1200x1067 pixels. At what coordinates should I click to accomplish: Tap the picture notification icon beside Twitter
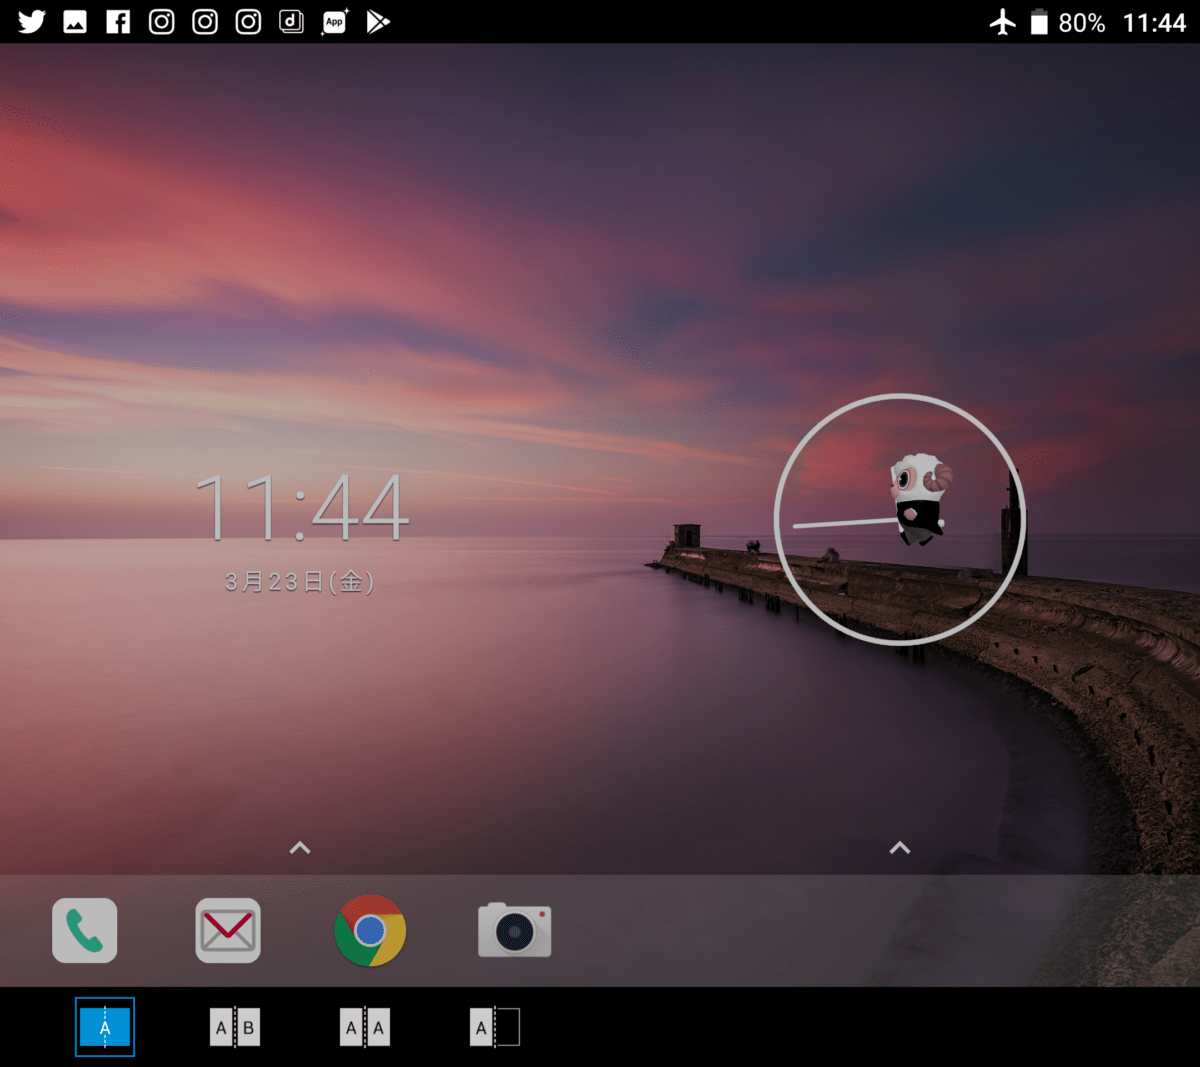[75, 22]
